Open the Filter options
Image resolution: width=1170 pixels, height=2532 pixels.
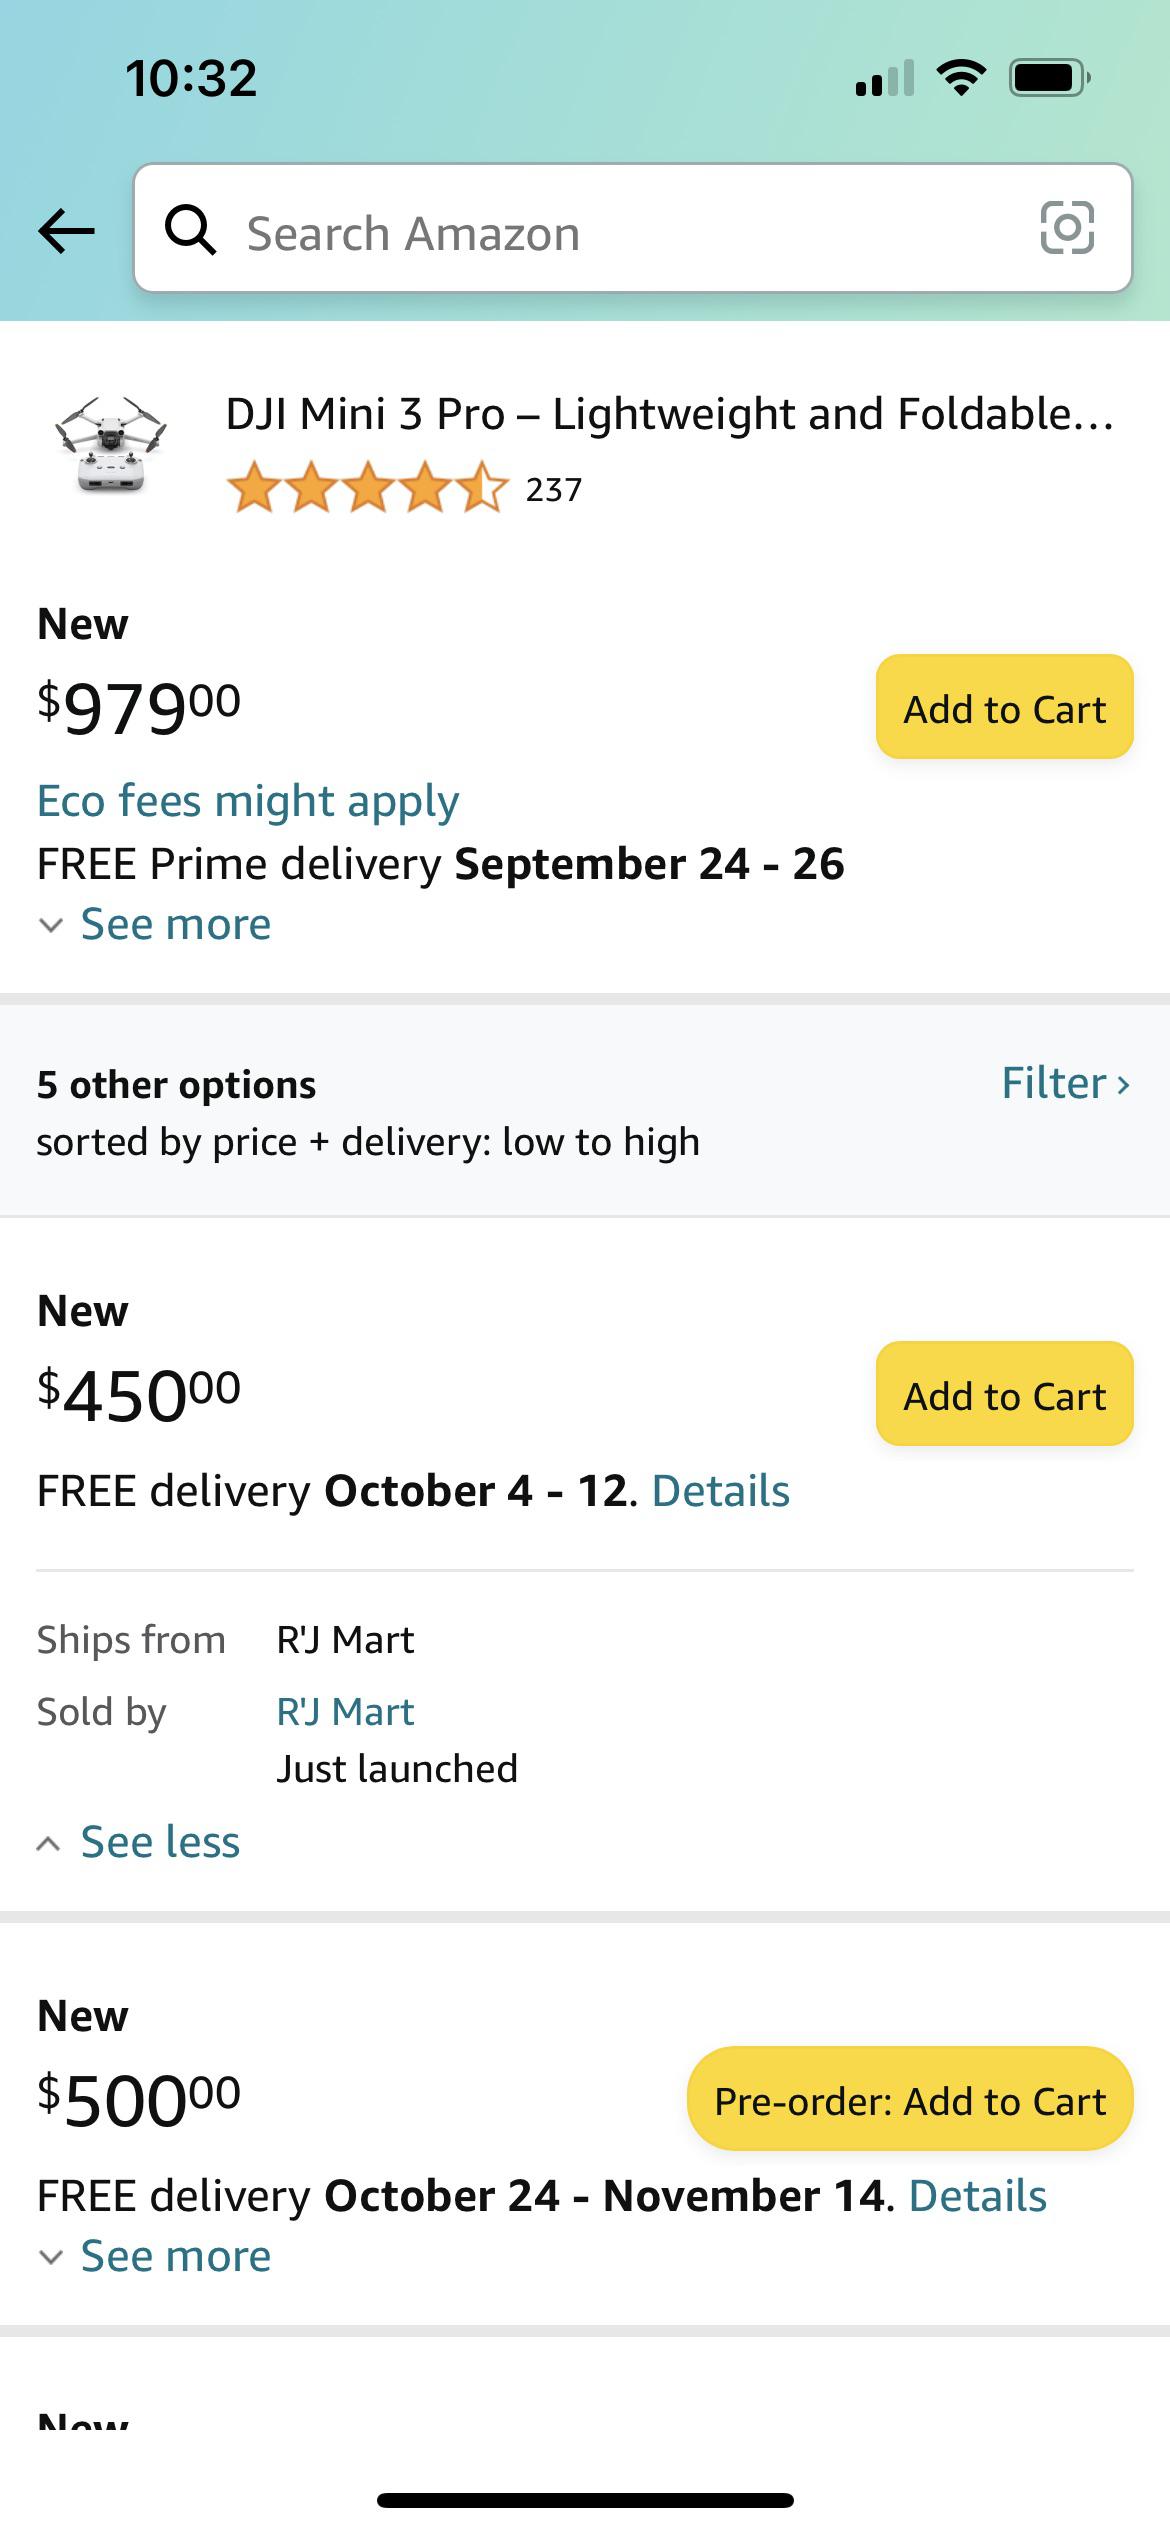pos(1066,1082)
